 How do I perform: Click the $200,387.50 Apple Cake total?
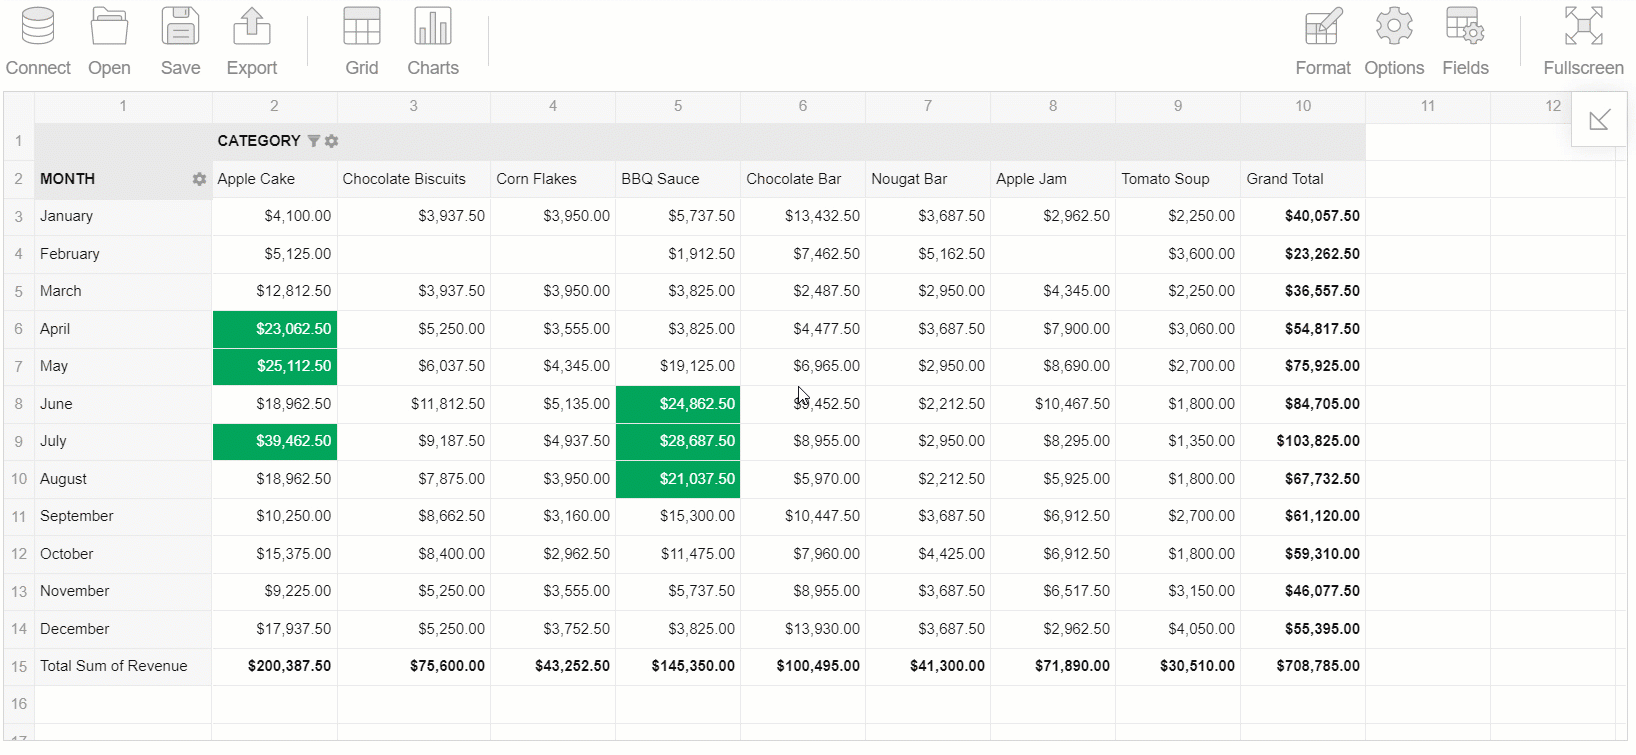[275, 666]
